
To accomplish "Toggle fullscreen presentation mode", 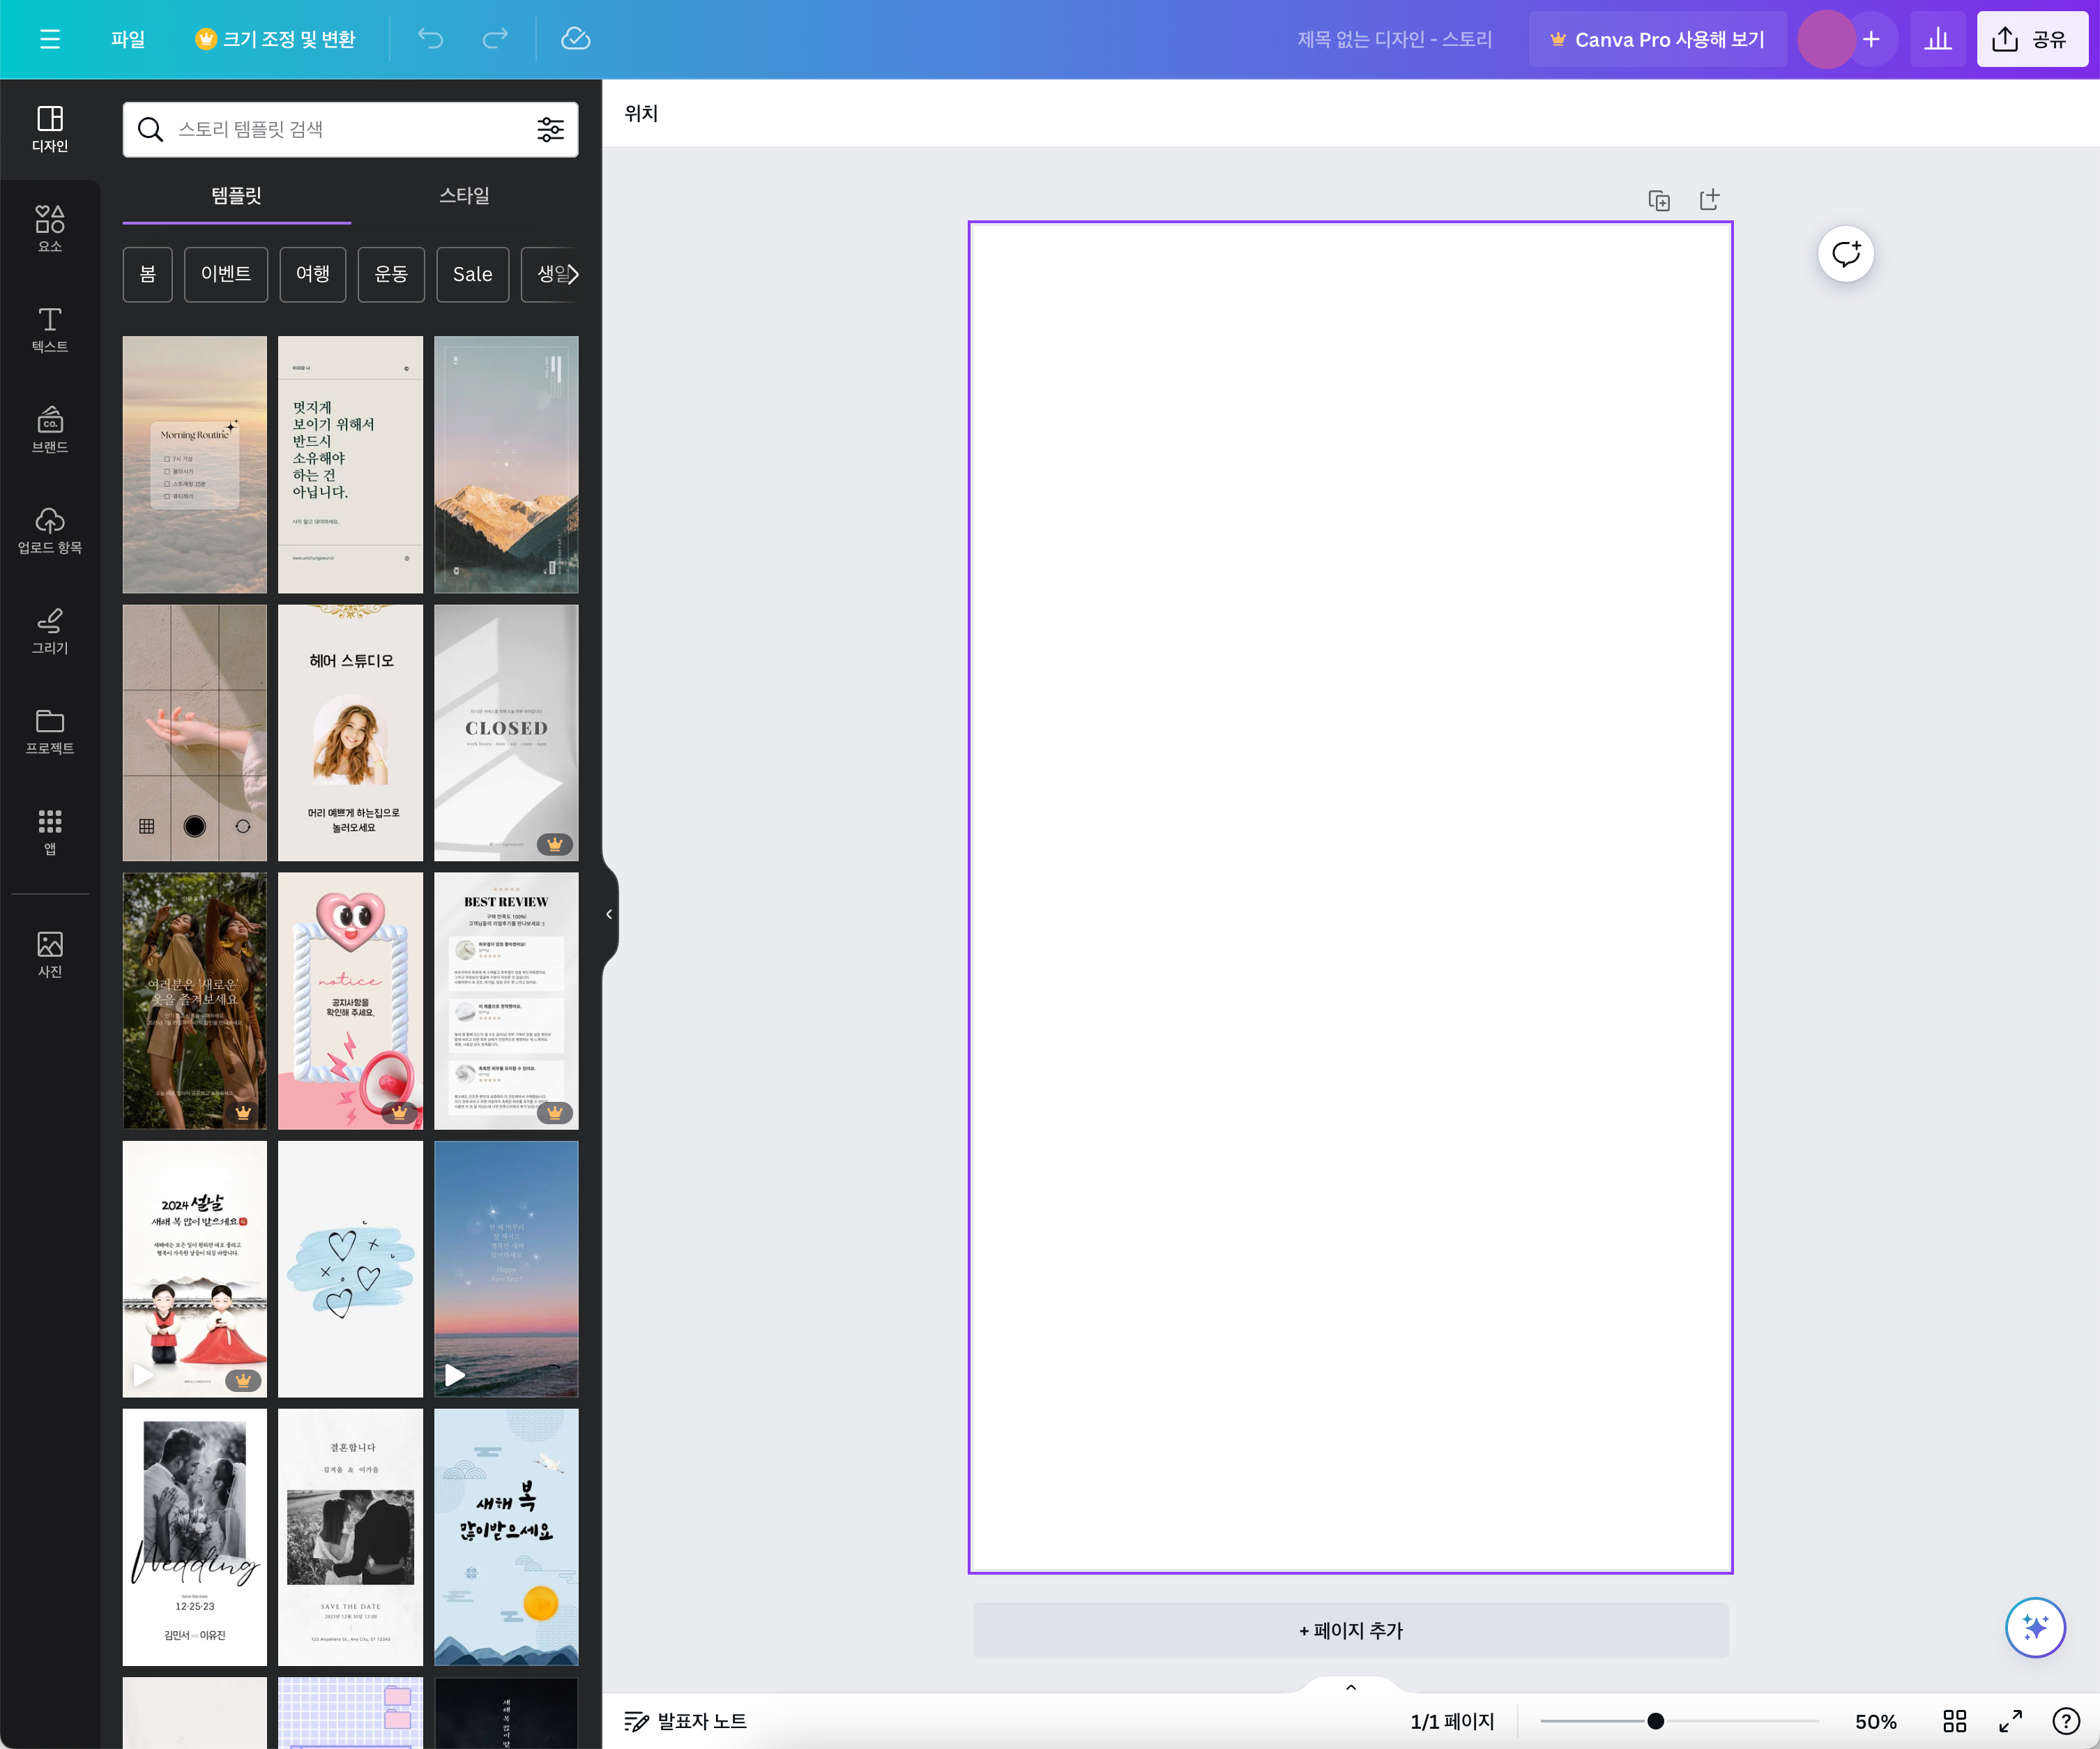I will pyautogui.click(x=2010, y=1721).
